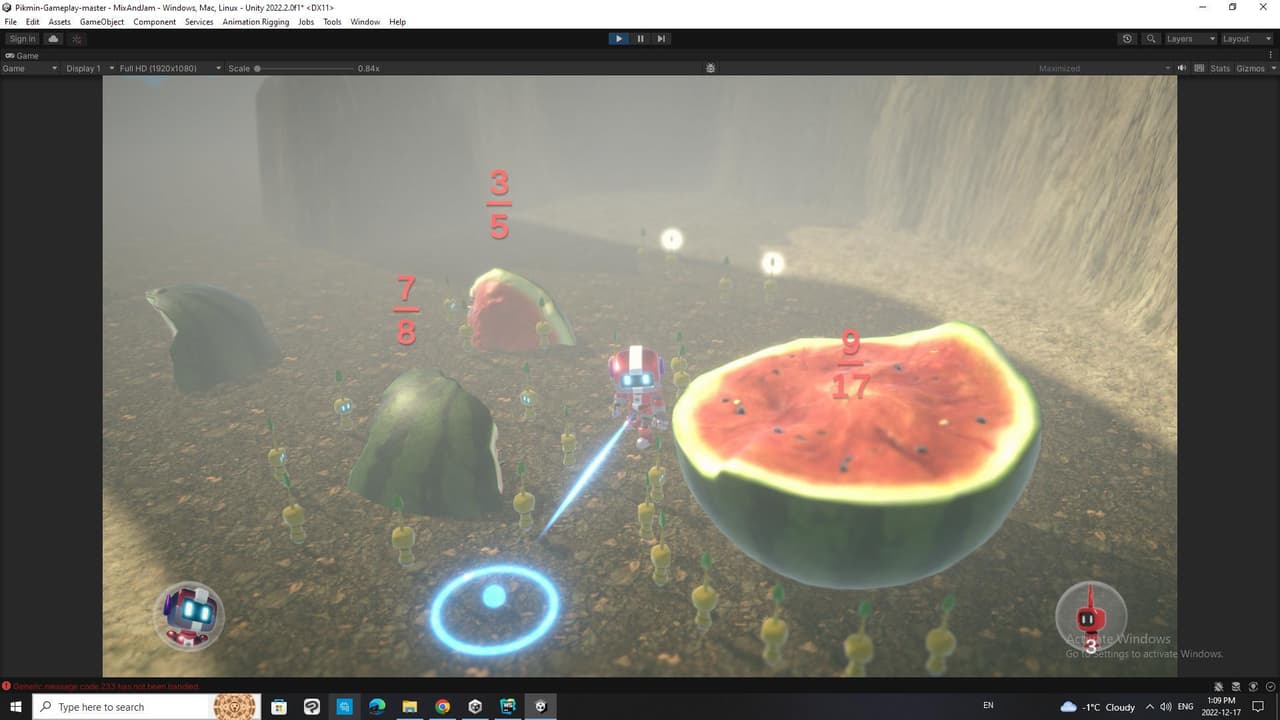
Task: Open the Edit menu
Action: pyautogui.click(x=33, y=22)
